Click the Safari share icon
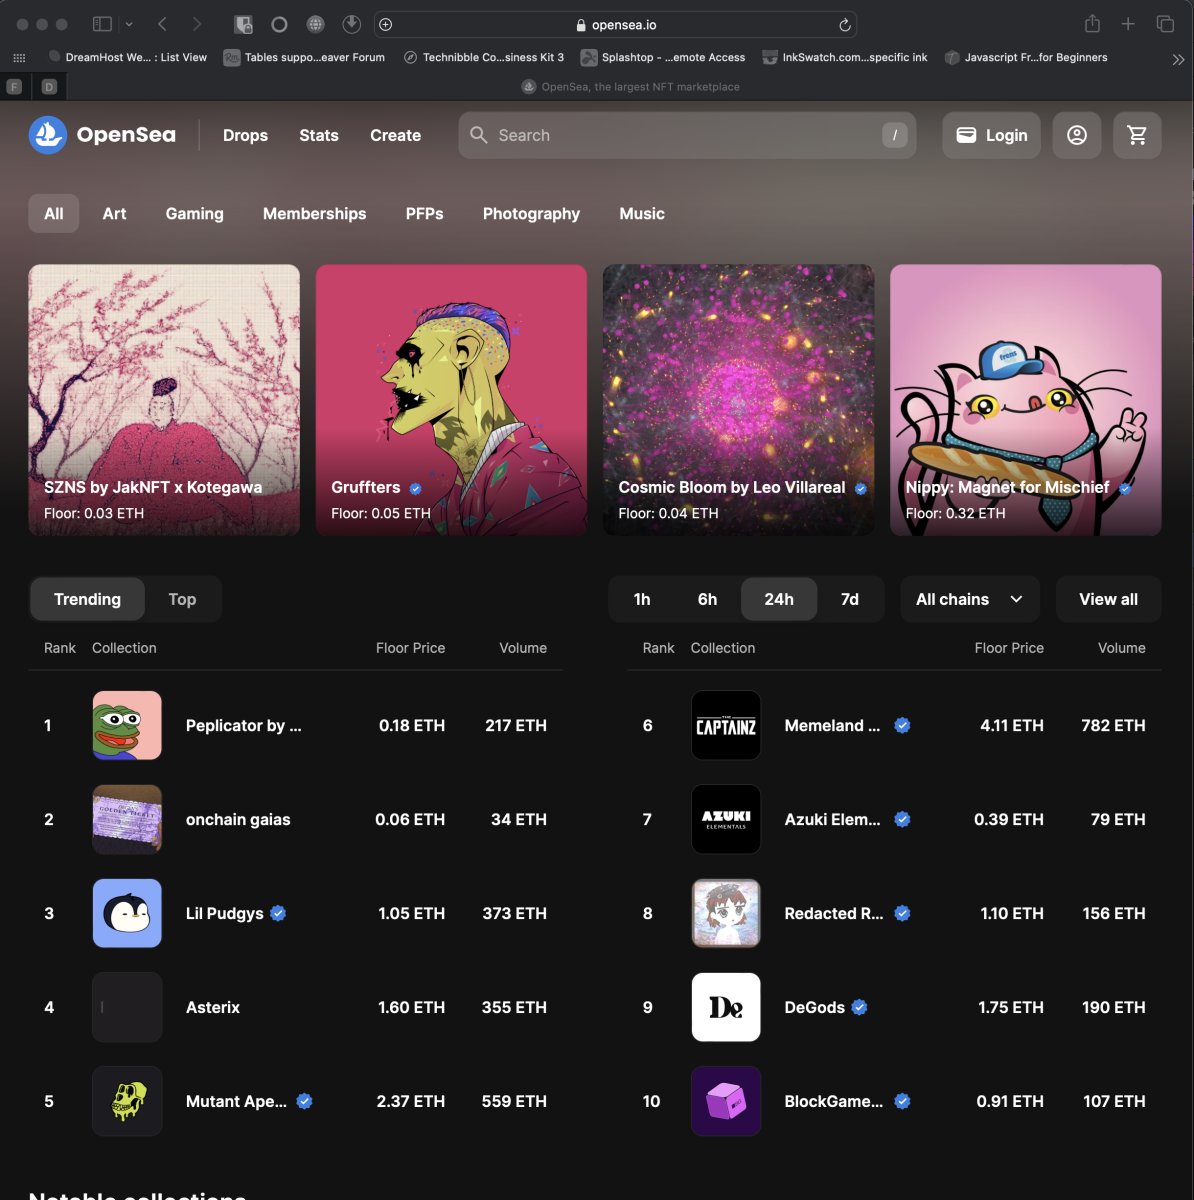 click(x=1092, y=24)
